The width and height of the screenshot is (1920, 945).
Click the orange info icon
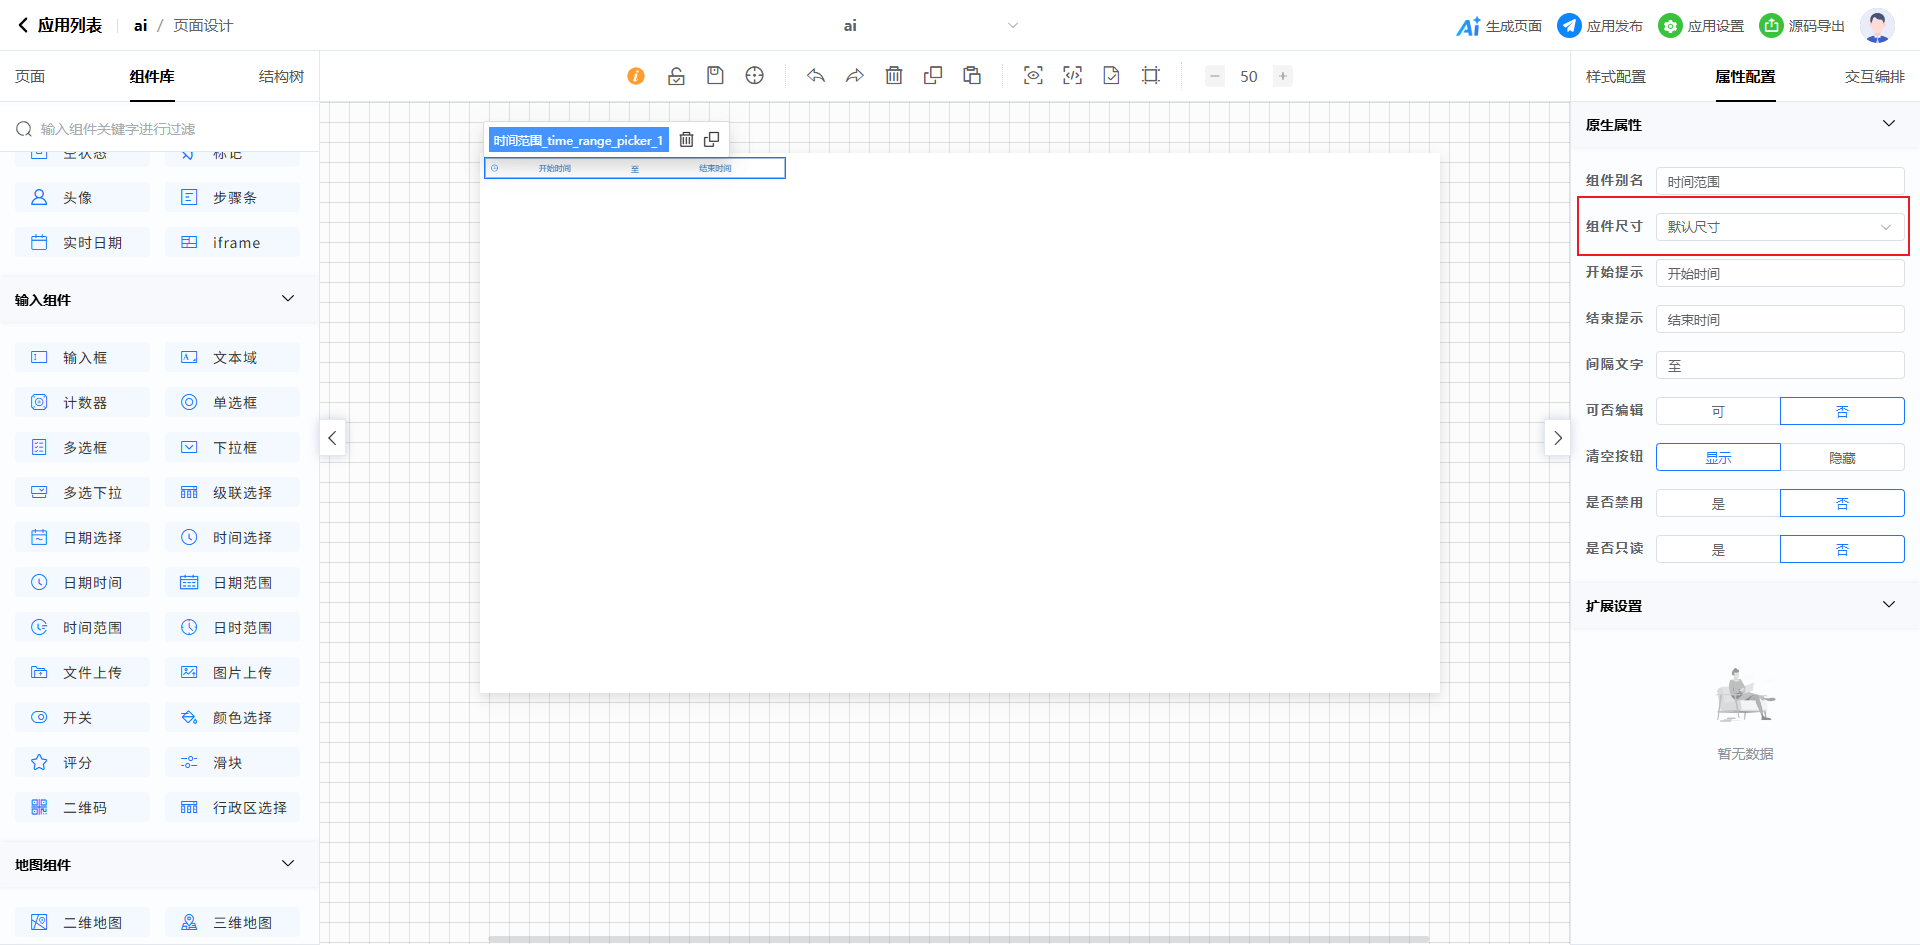(636, 76)
